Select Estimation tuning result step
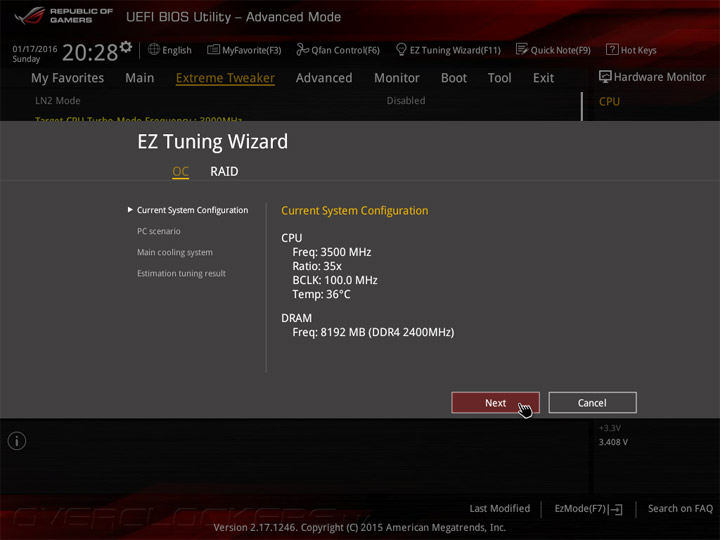Image resolution: width=720 pixels, height=540 pixels. click(x=181, y=273)
